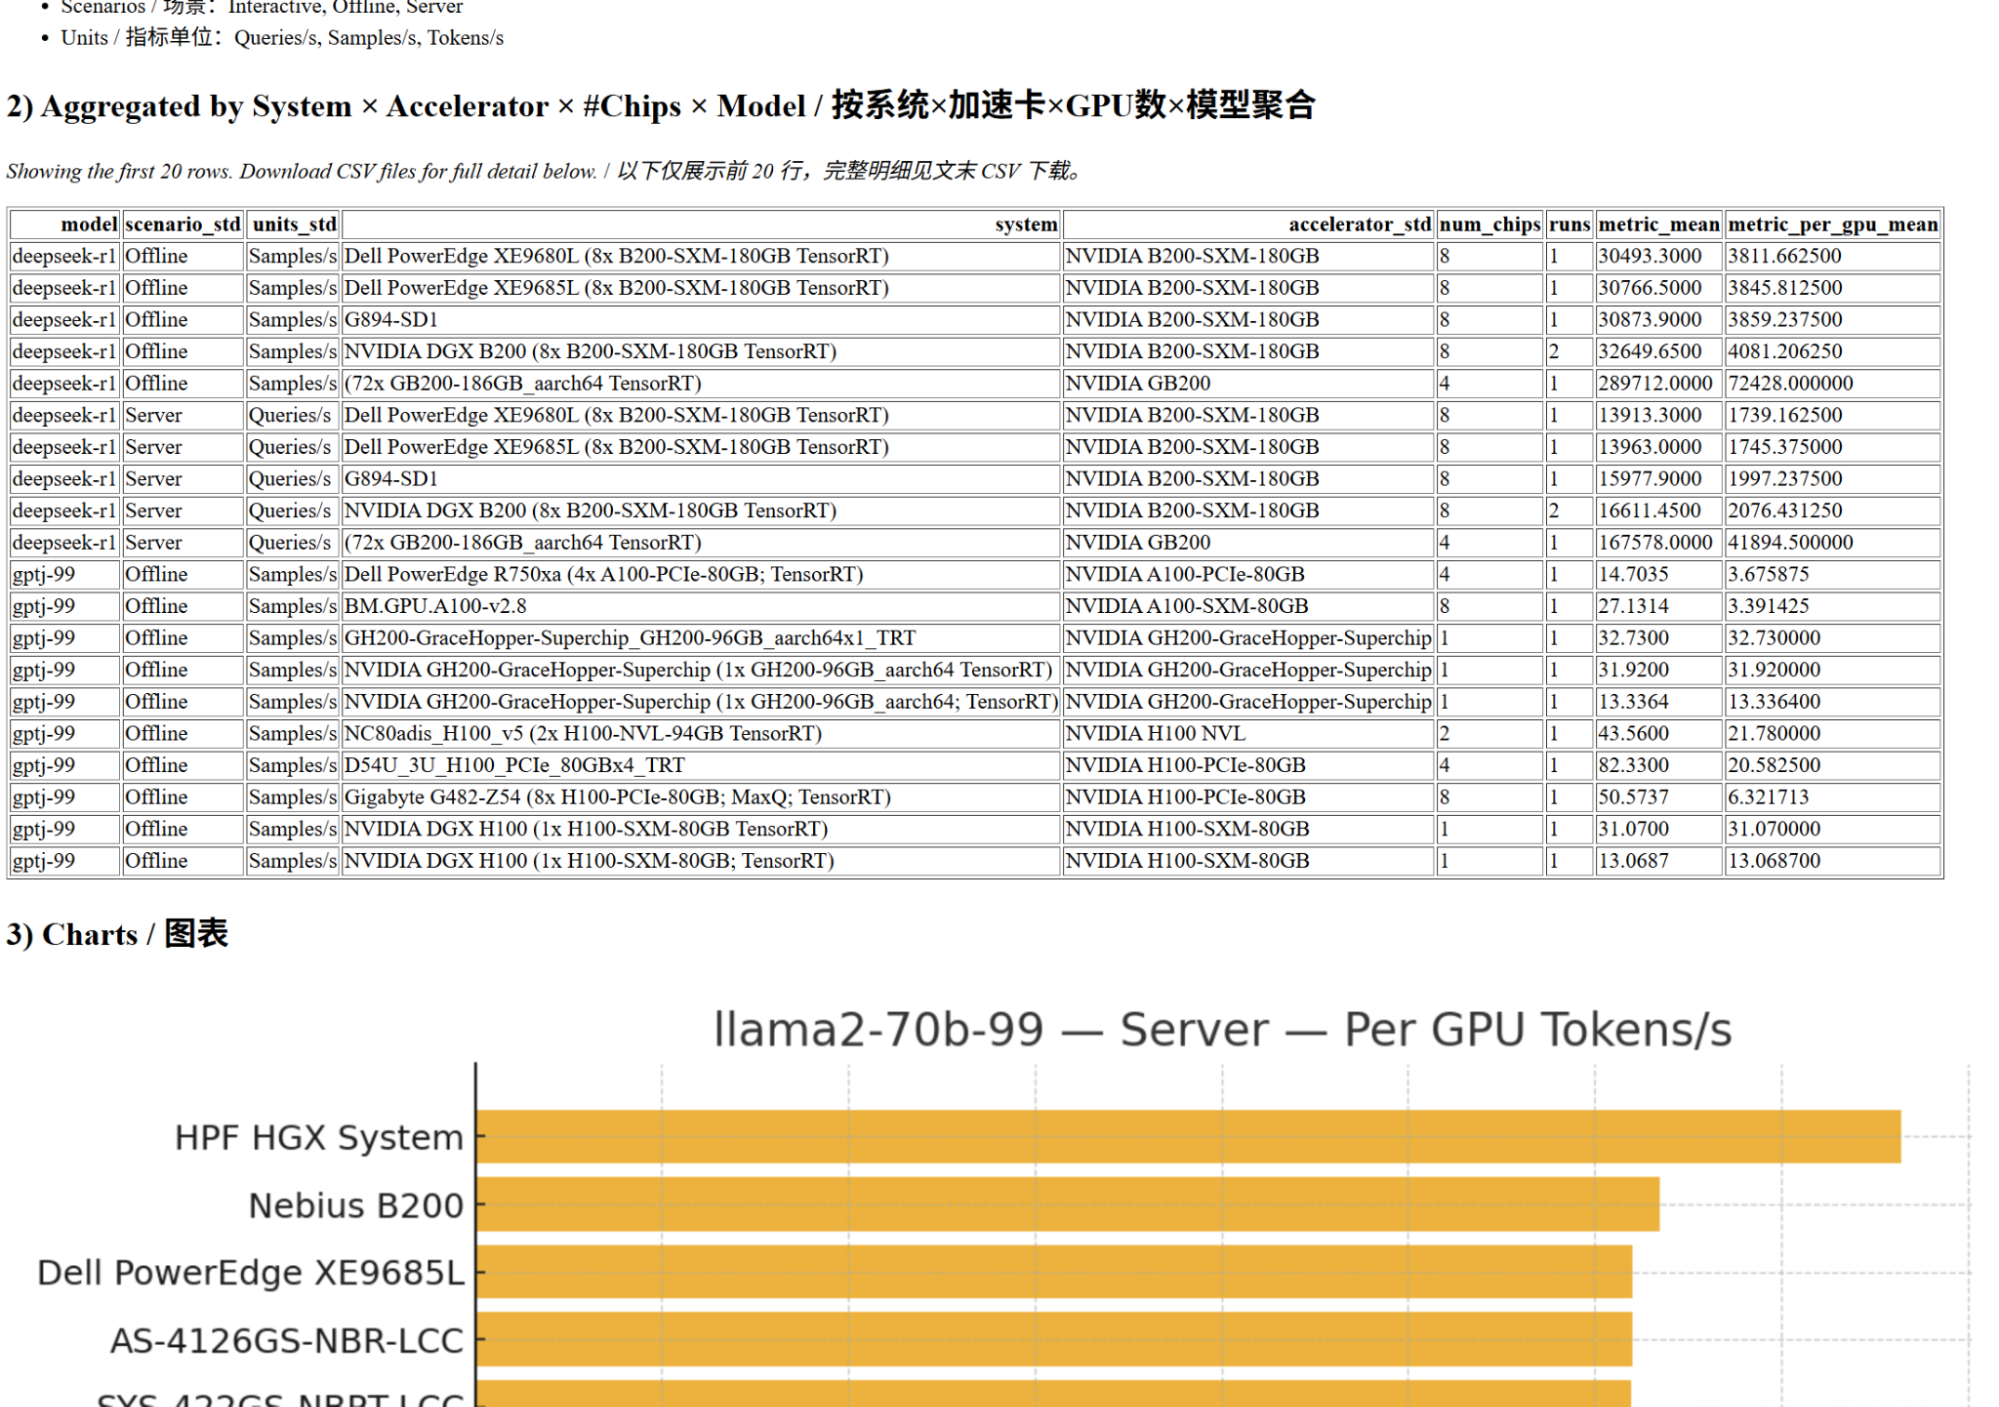Click the AS-4126GS-NBR-LCC chart bar

click(1053, 1339)
